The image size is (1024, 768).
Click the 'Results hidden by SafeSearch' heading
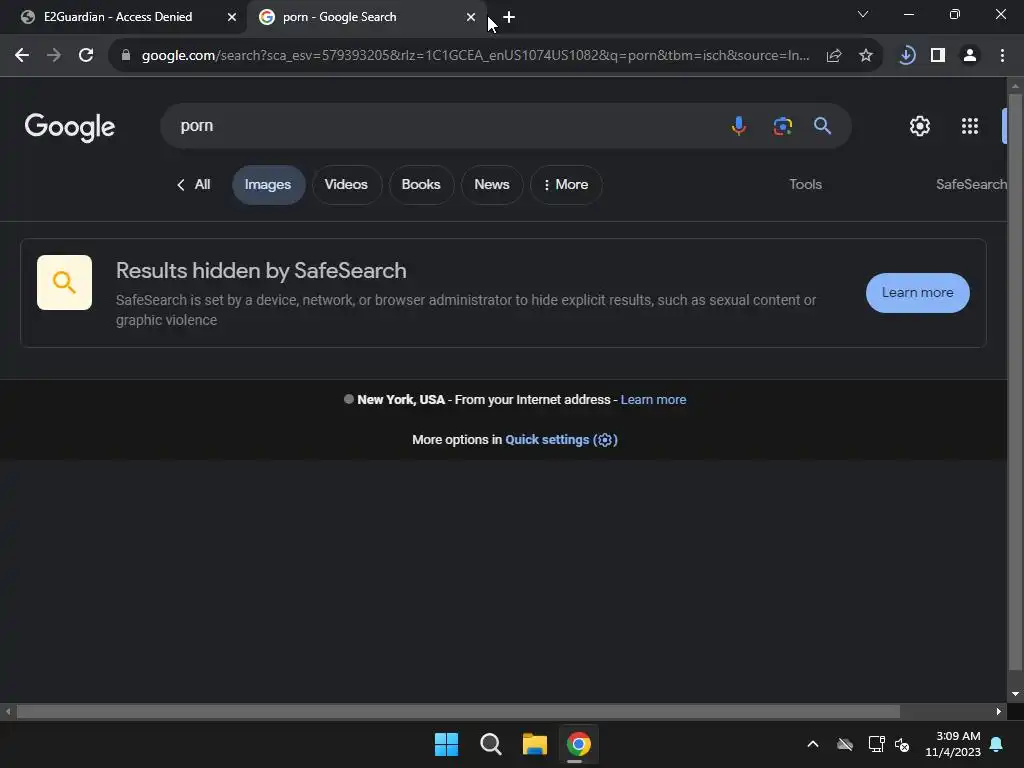point(261,270)
